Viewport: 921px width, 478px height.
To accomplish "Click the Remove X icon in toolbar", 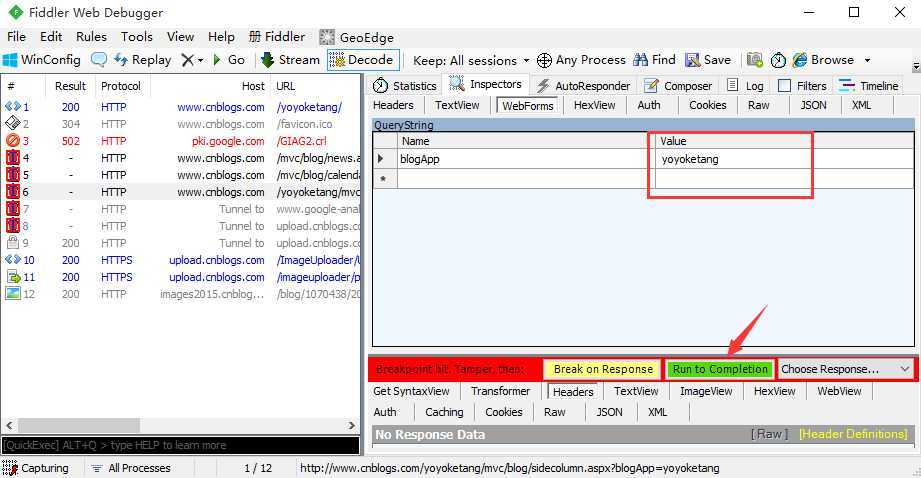I will point(187,60).
